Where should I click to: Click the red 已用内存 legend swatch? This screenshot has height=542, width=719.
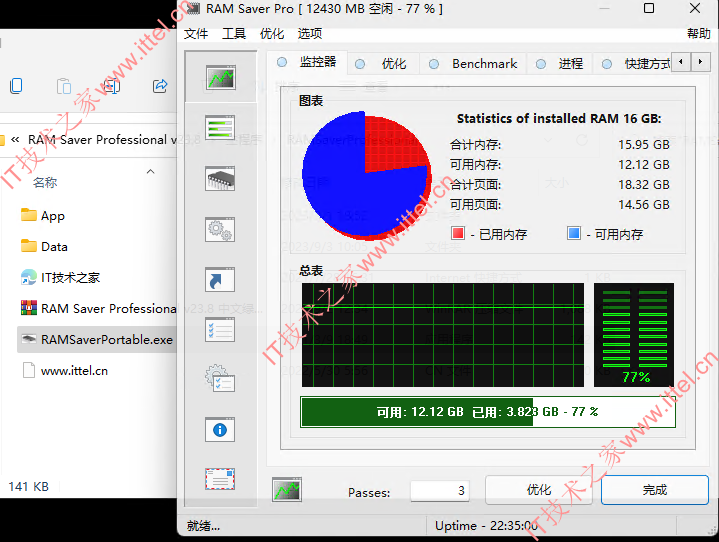[458, 233]
